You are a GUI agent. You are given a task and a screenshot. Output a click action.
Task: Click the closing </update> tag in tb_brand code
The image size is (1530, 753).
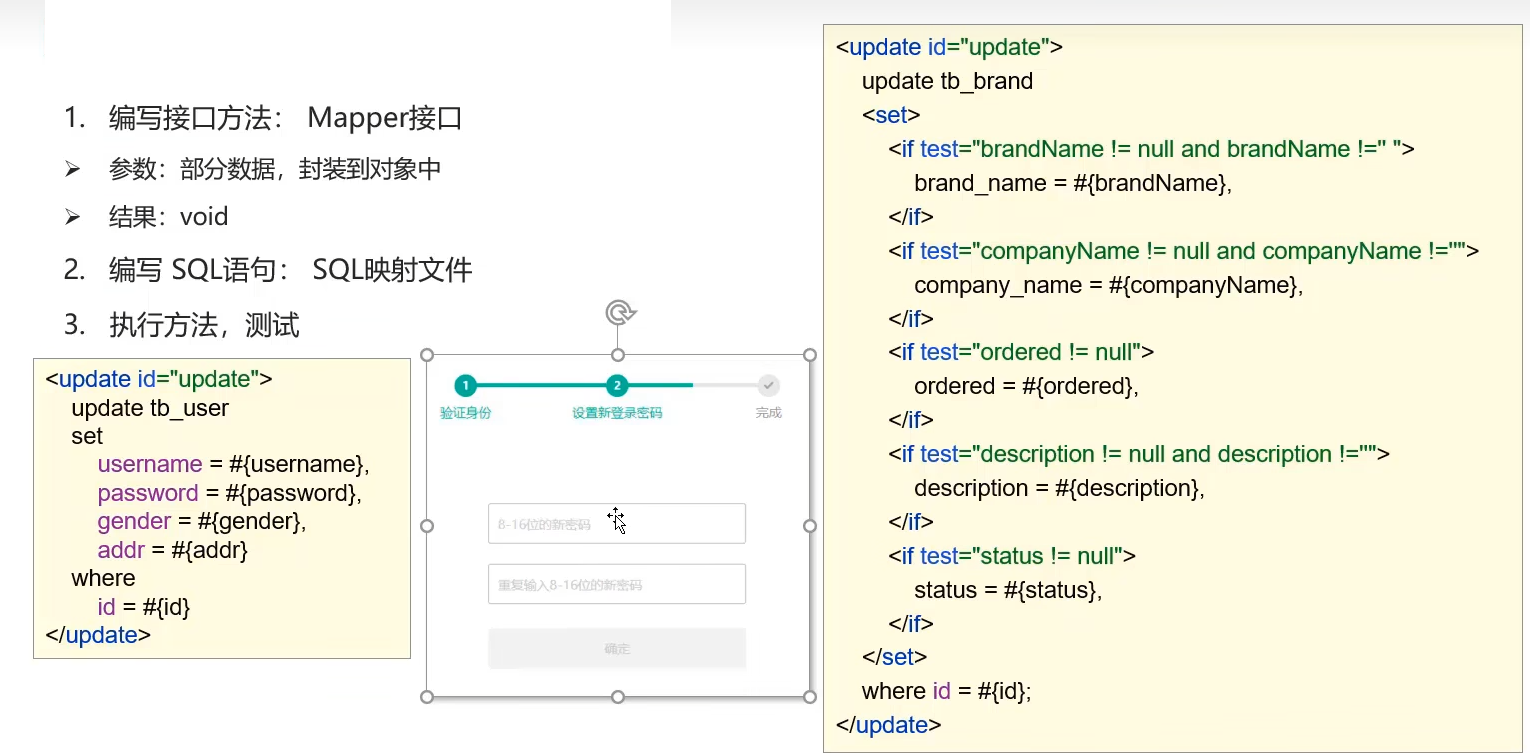pos(888,725)
